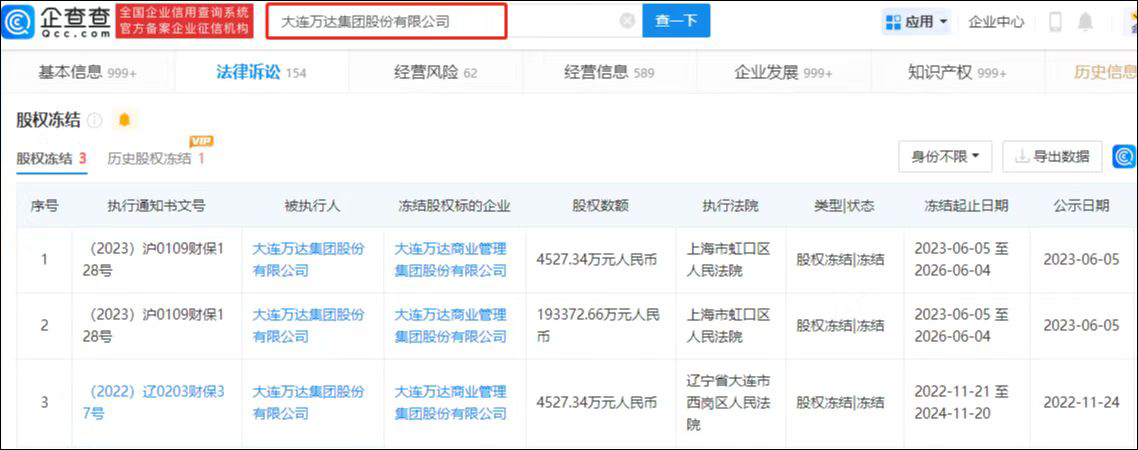Image resolution: width=1138 pixels, height=450 pixels.
Task: Select the 历史股权冻结 1 sub-tab
Action: pyautogui.click(x=156, y=158)
